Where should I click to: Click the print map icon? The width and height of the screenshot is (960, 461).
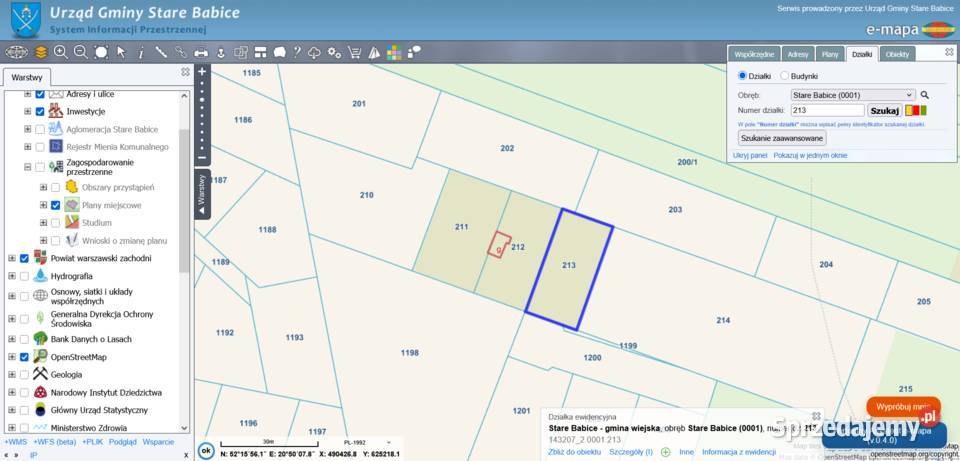[x=201, y=53]
